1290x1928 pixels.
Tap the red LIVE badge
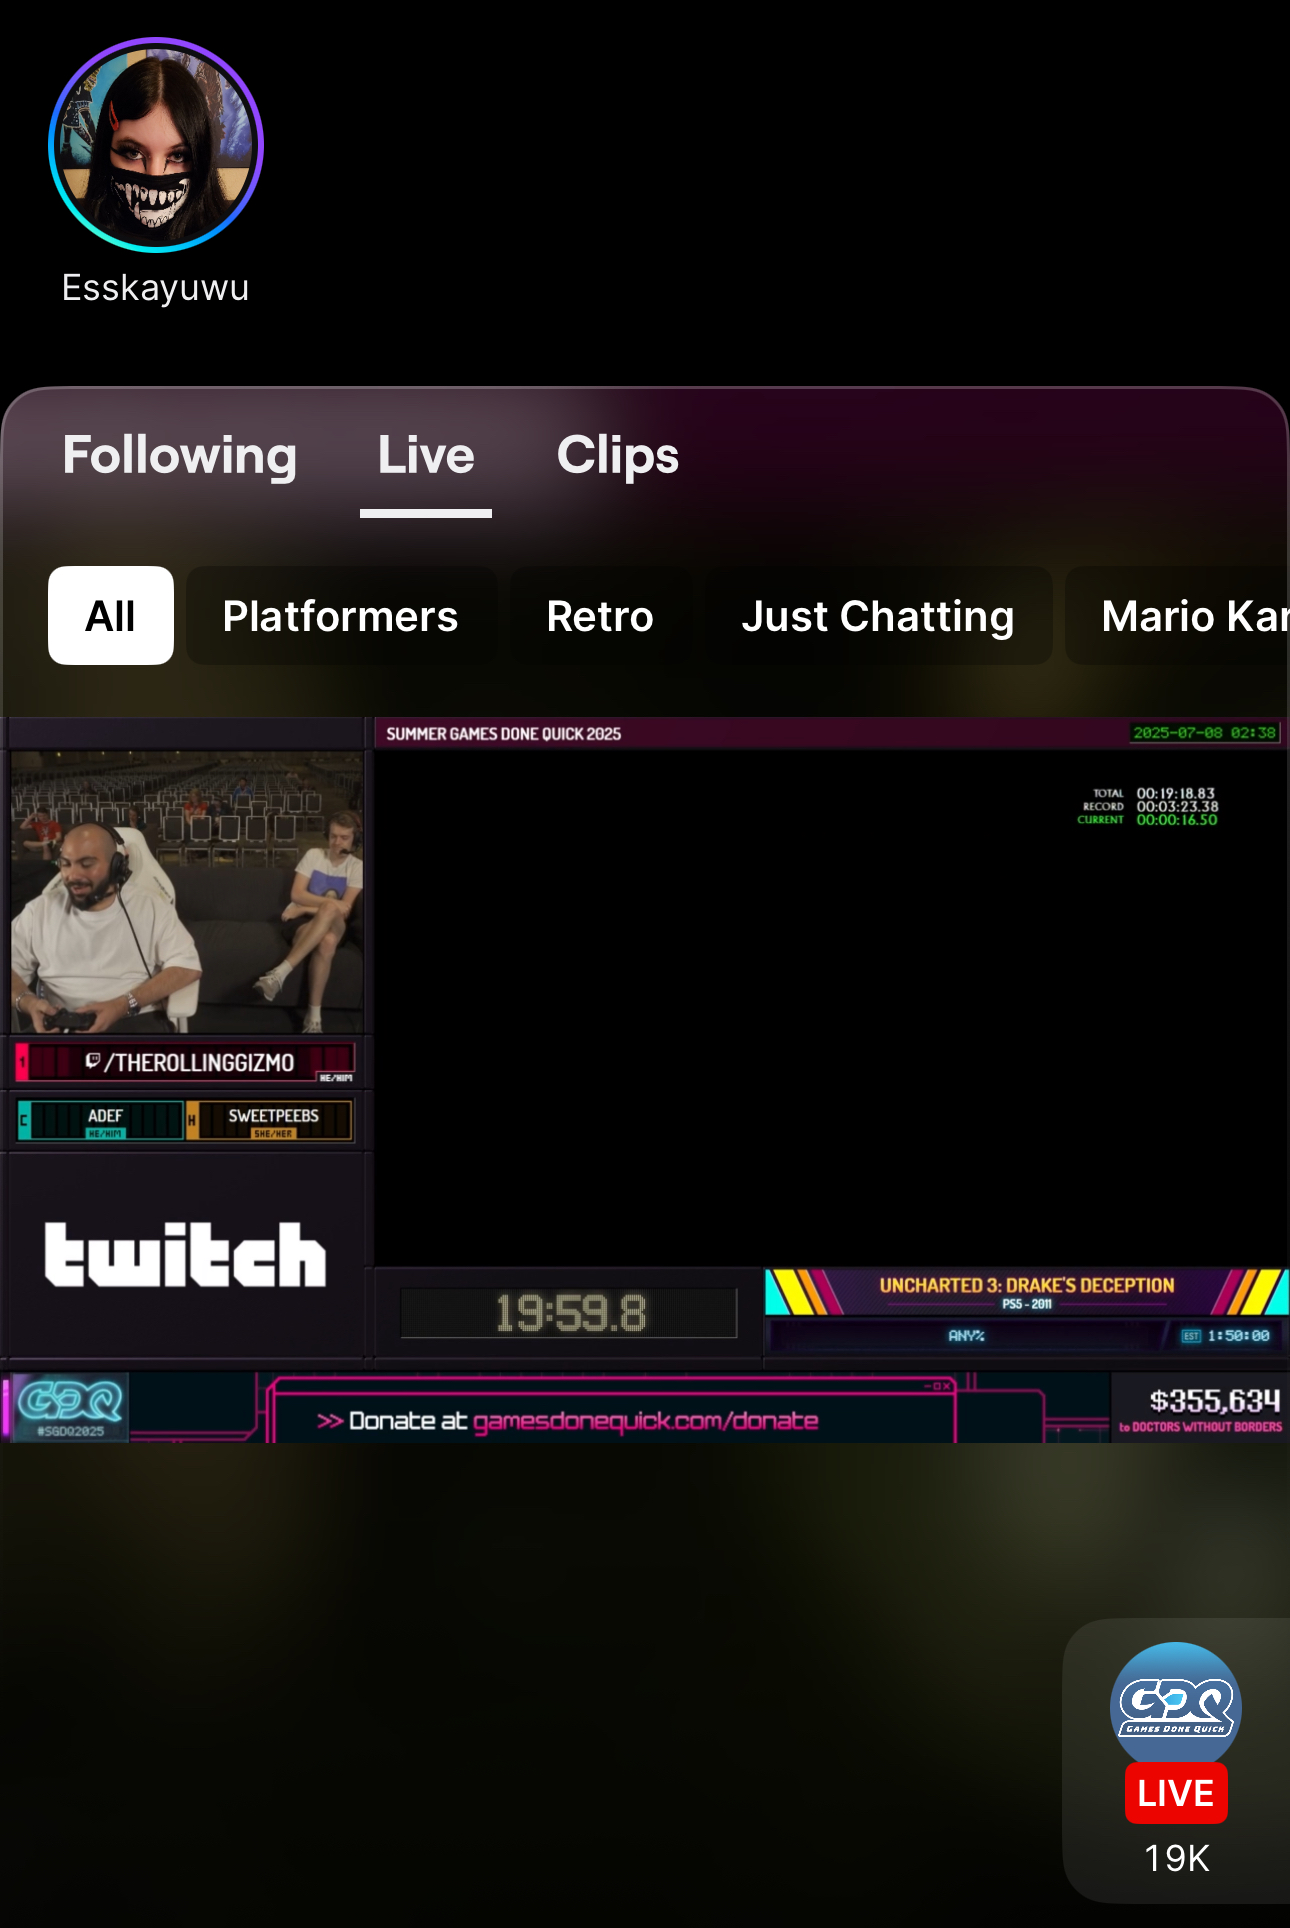1176,1793
